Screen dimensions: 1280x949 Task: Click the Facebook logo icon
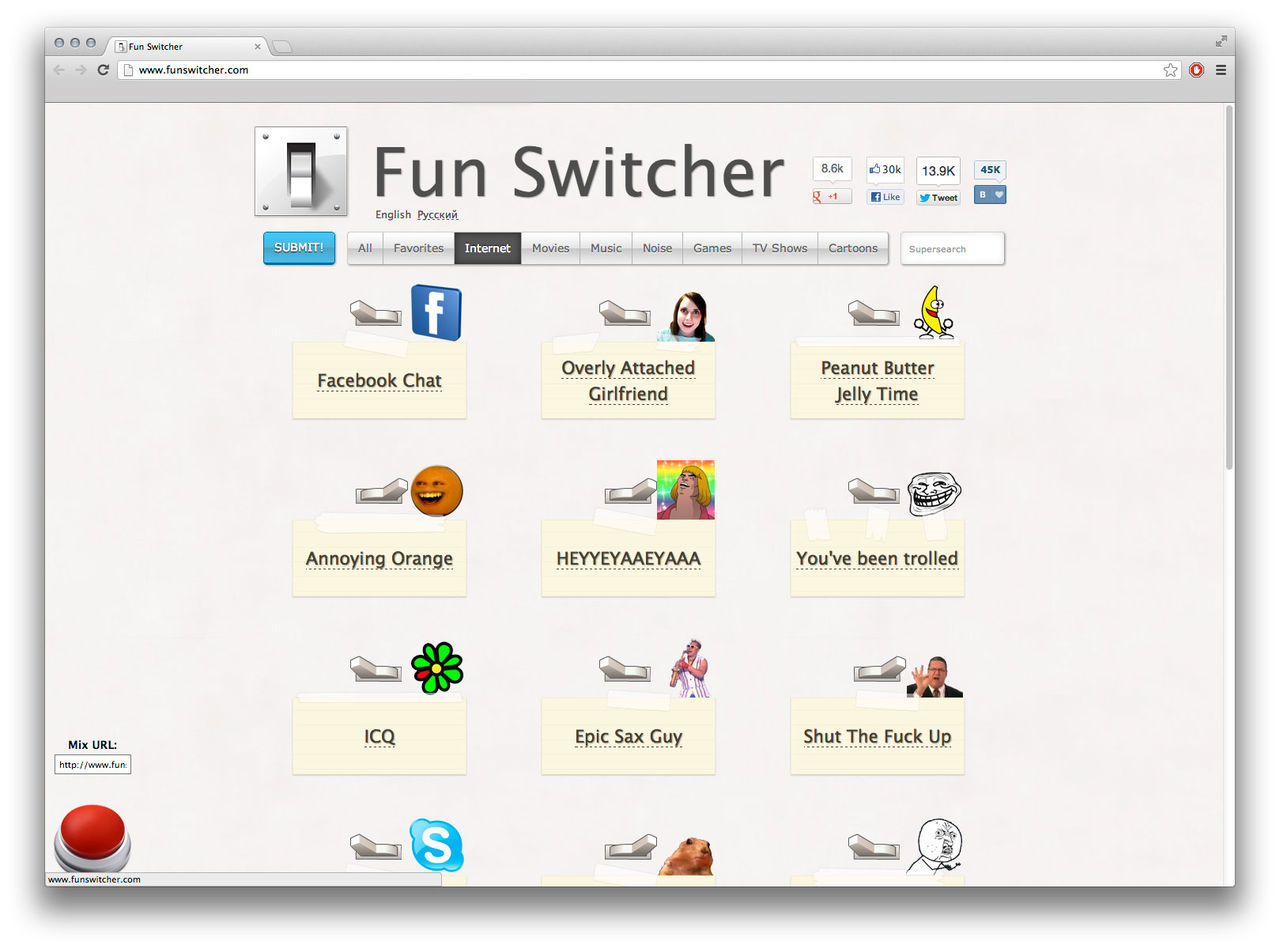coord(436,313)
